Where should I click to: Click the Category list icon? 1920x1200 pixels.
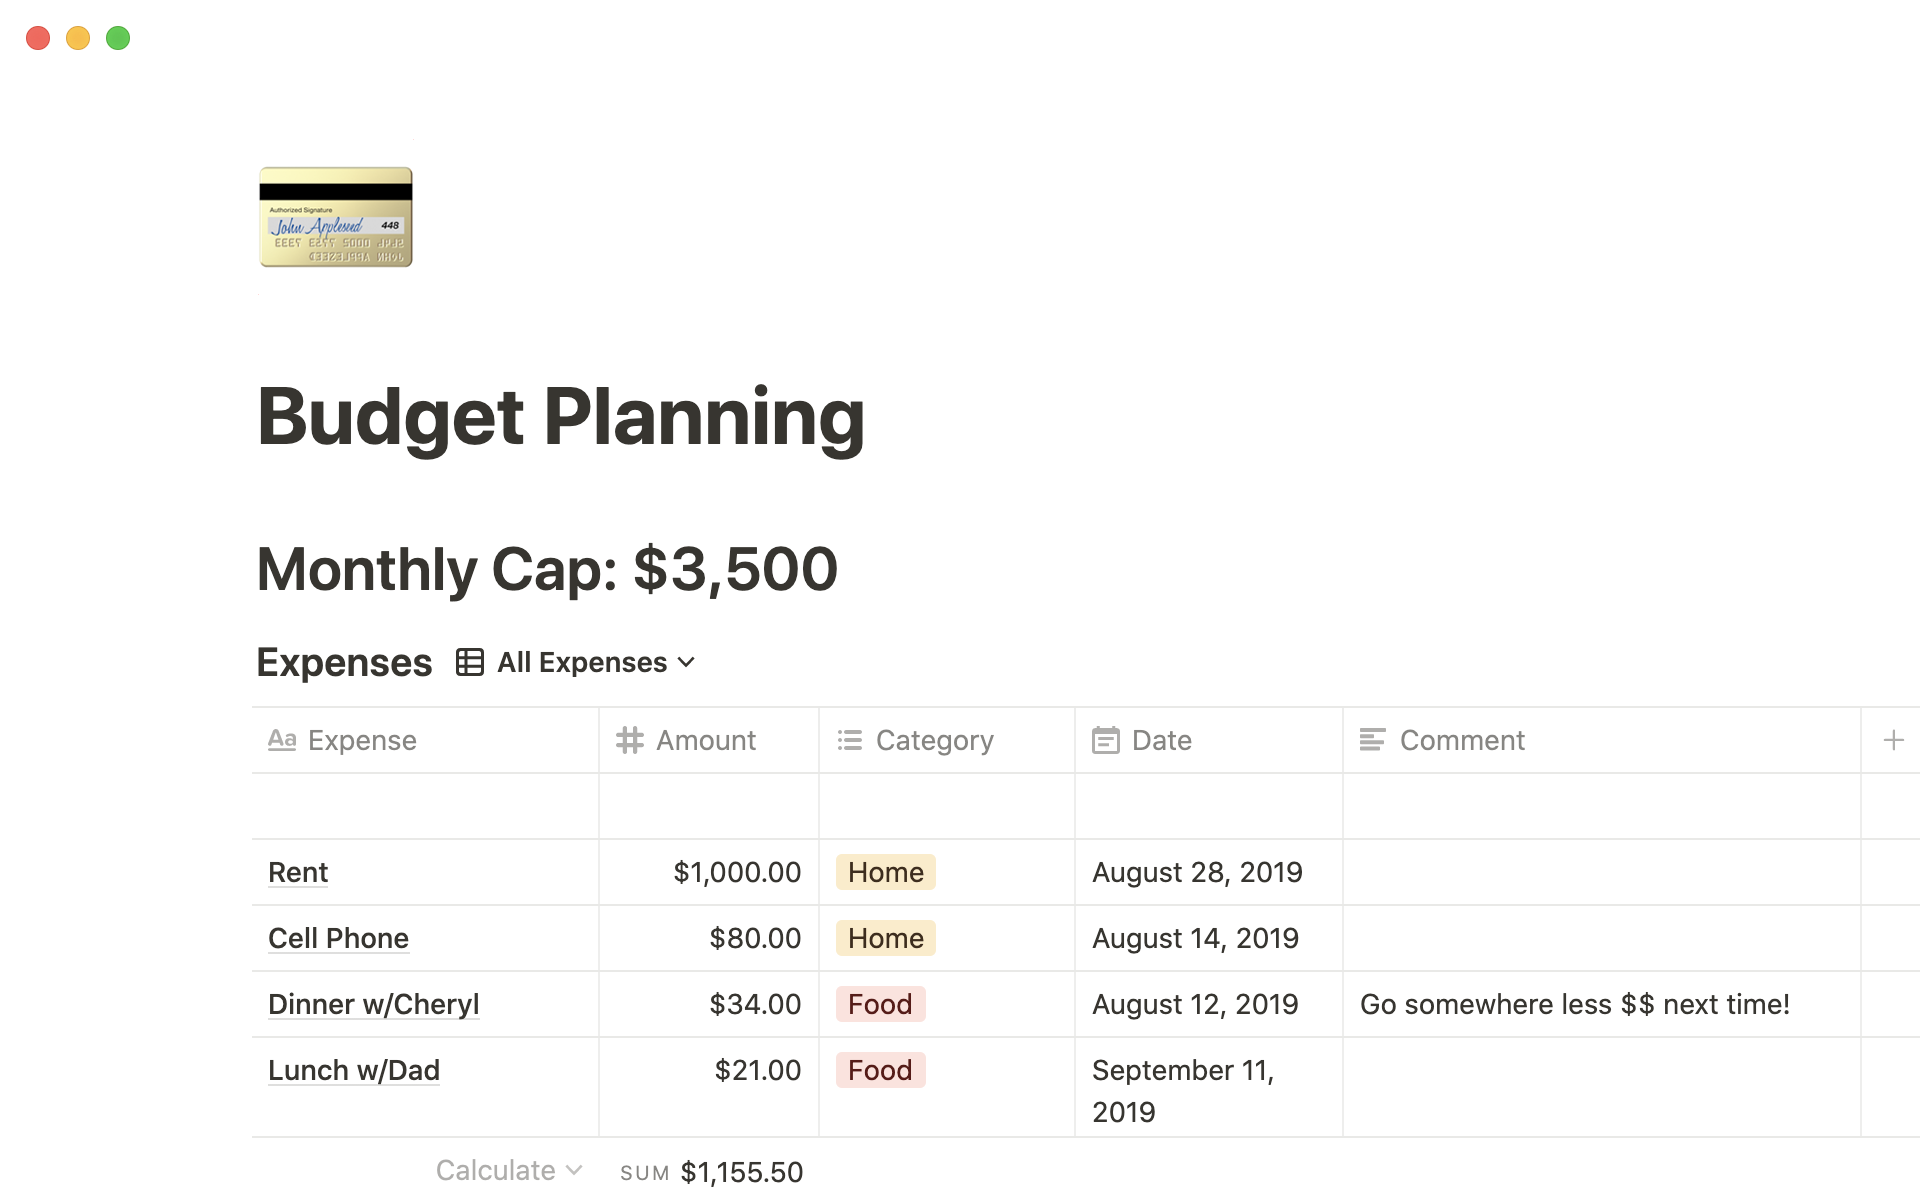[x=850, y=740]
